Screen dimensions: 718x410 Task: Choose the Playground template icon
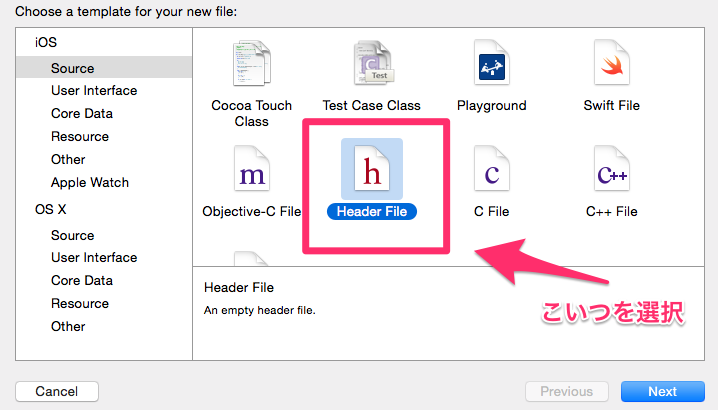(x=492, y=63)
